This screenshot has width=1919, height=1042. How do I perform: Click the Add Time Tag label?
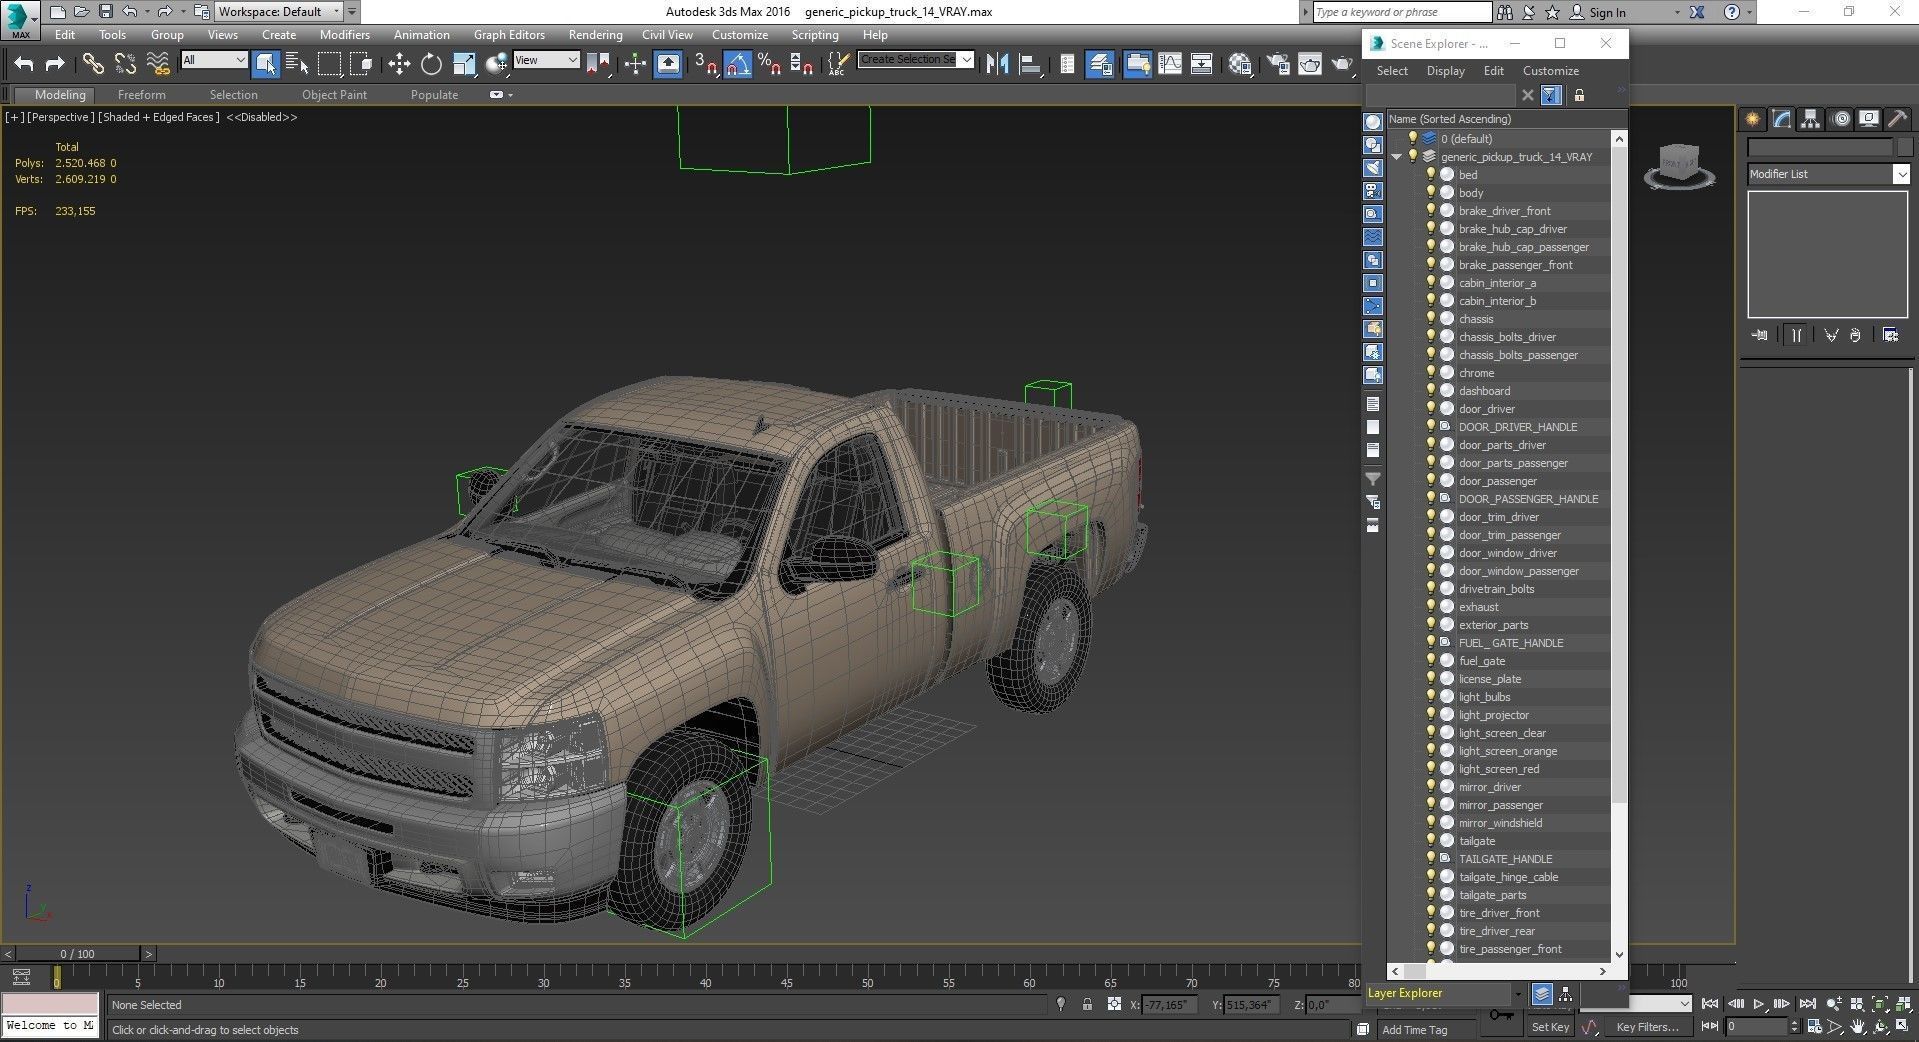click(1414, 1030)
